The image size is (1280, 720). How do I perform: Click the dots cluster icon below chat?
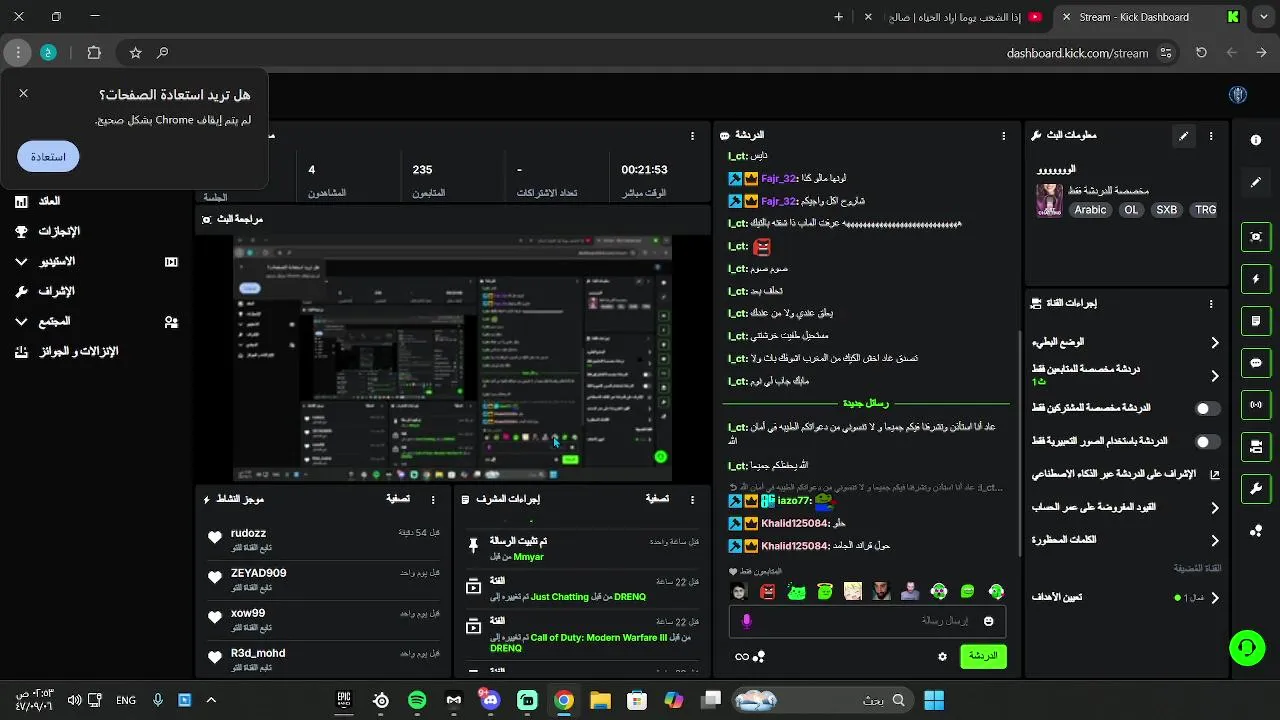click(x=759, y=657)
